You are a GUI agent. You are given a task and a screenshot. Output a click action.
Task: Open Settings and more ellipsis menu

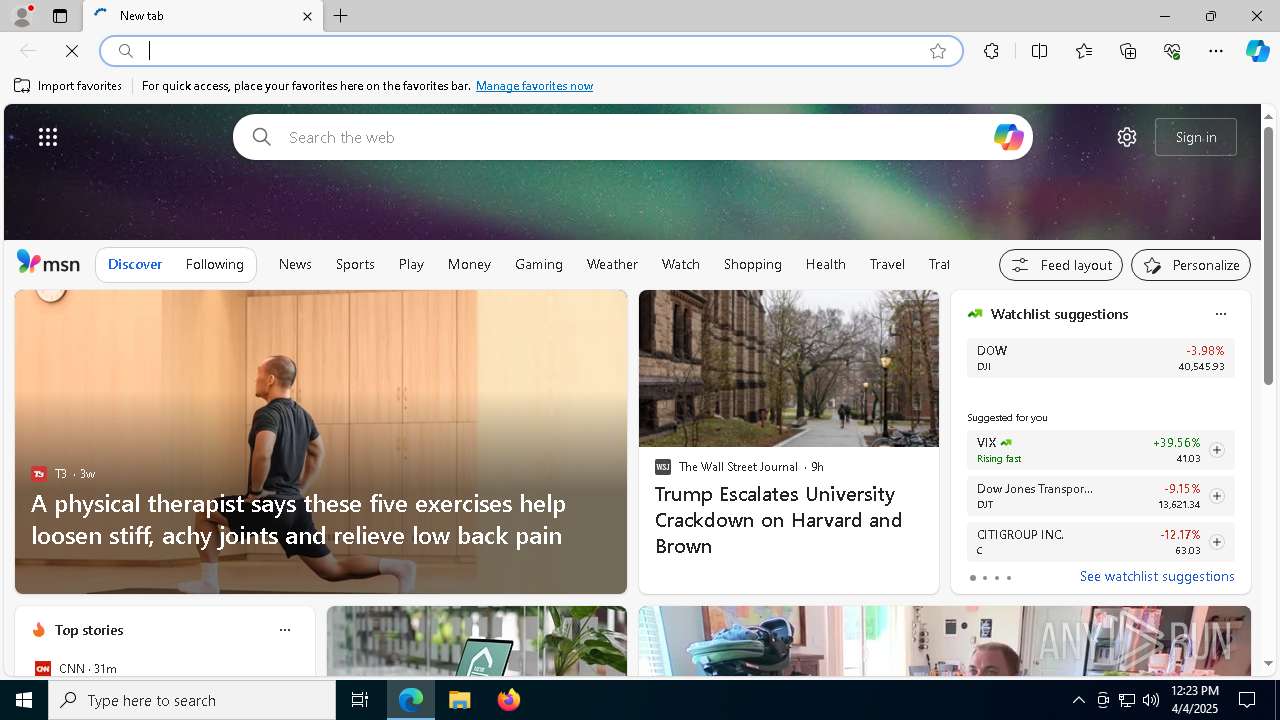point(1216,51)
